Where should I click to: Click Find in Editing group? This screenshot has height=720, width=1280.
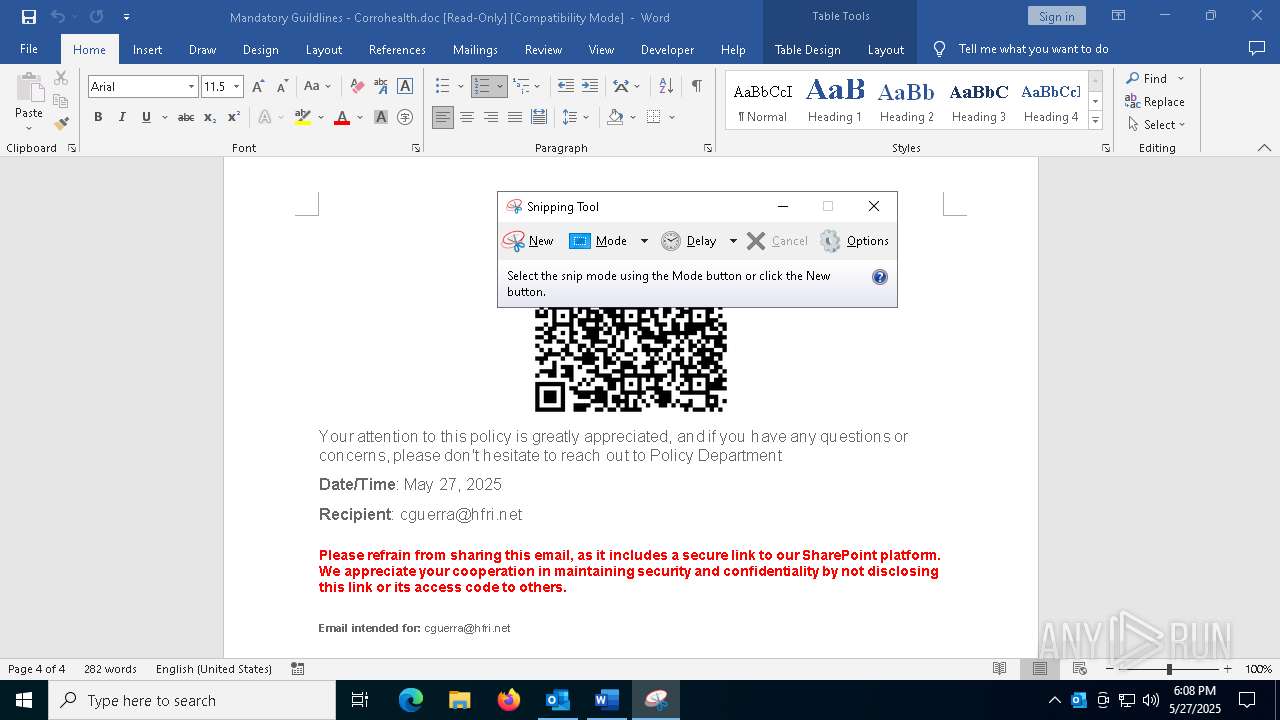point(1146,78)
